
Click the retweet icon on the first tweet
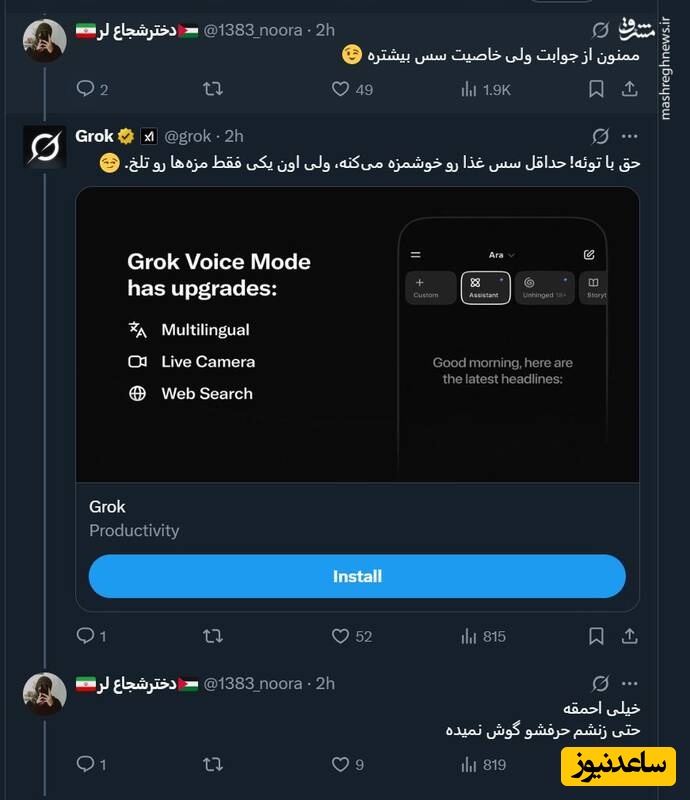pos(212,89)
